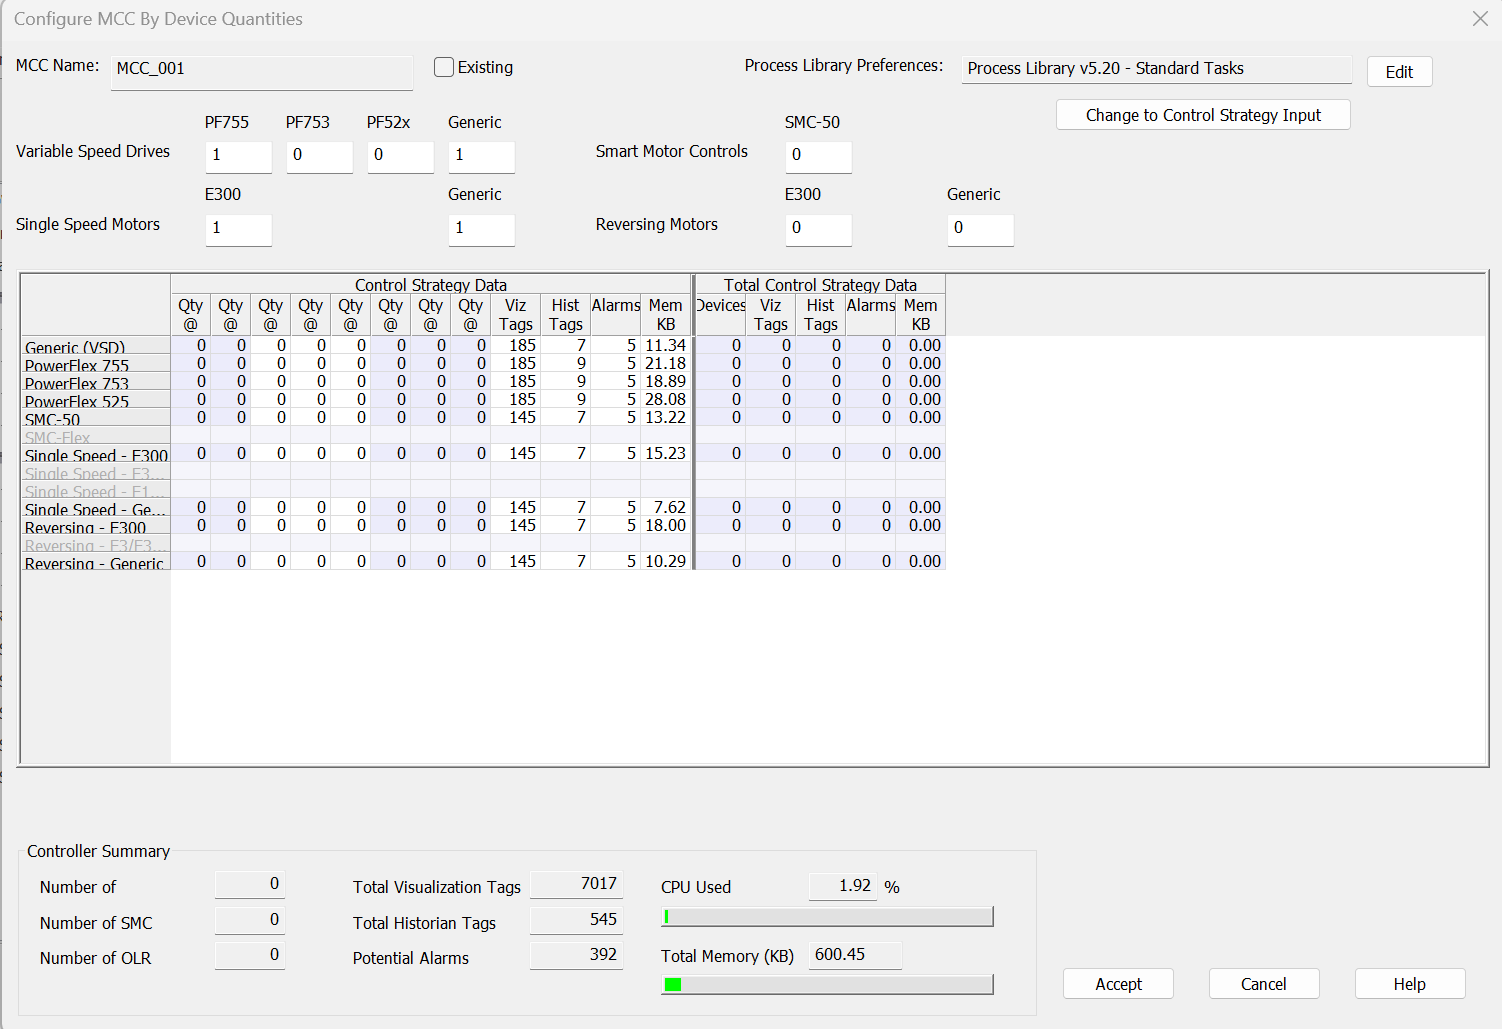
Task: Select the PF52x quantity field
Action: (401, 157)
